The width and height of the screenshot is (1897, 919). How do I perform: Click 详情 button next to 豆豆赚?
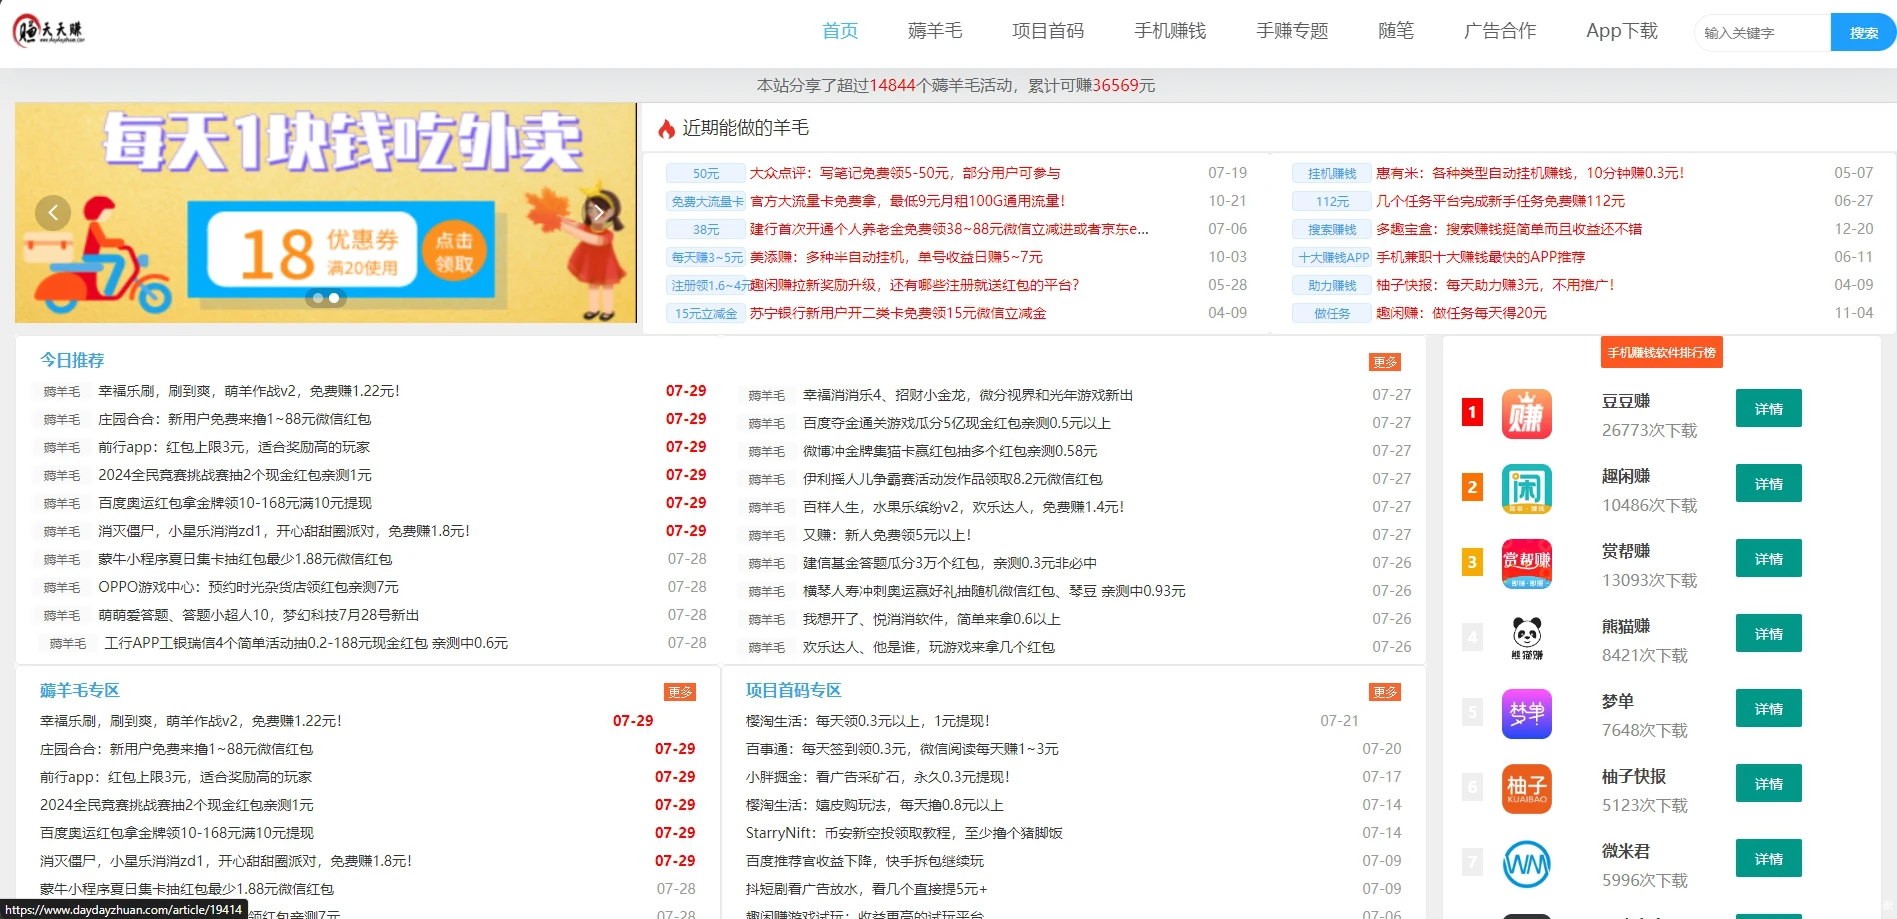pyautogui.click(x=1768, y=408)
